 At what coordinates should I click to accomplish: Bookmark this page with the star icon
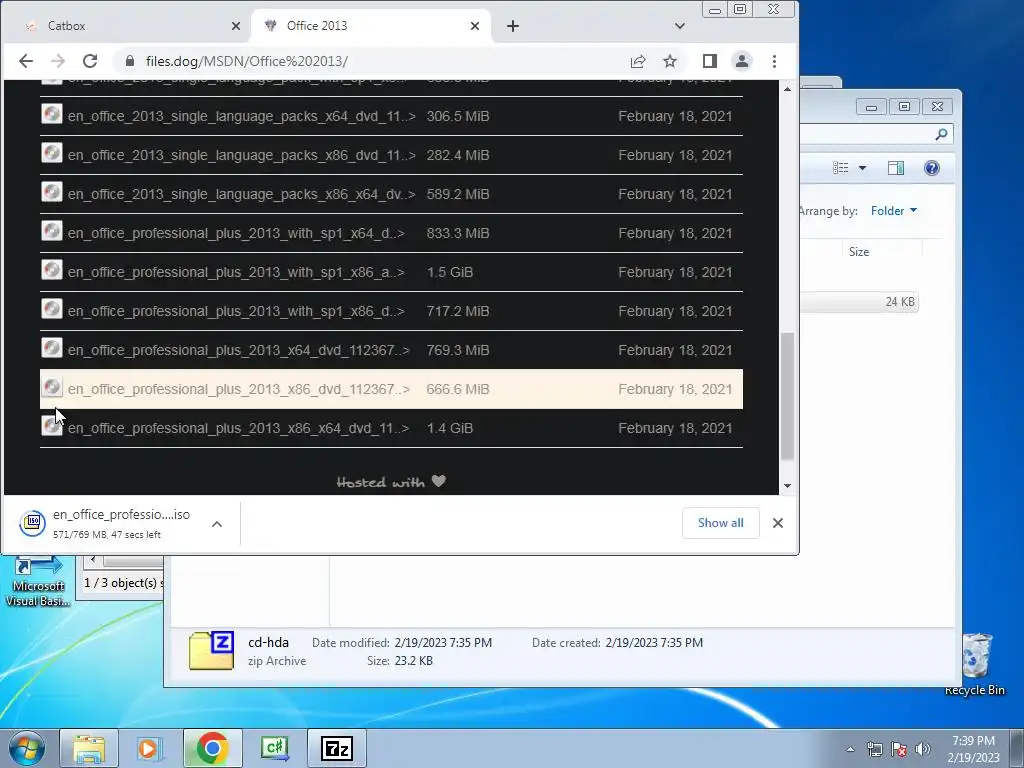click(670, 61)
